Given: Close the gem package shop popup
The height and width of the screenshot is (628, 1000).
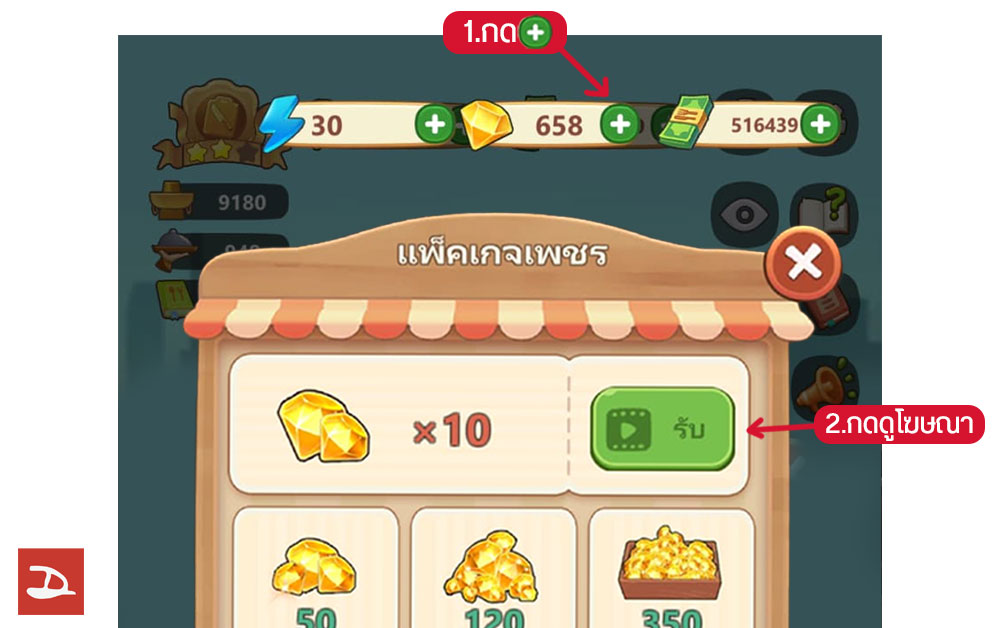Looking at the screenshot, I should click(803, 263).
